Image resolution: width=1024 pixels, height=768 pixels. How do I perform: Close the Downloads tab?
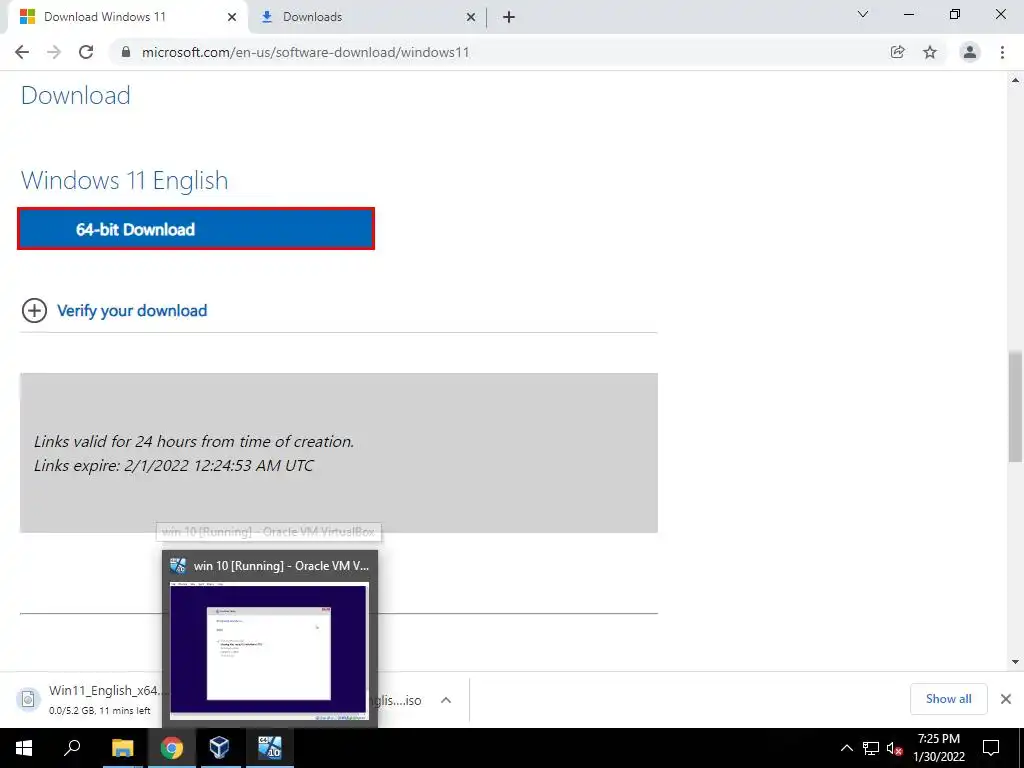click(471, 17)
